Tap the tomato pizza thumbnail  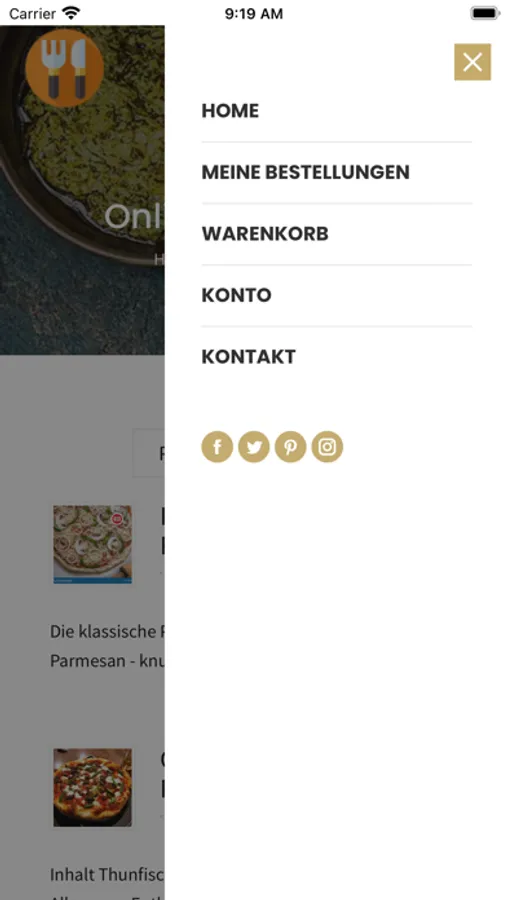pos(92,788)
